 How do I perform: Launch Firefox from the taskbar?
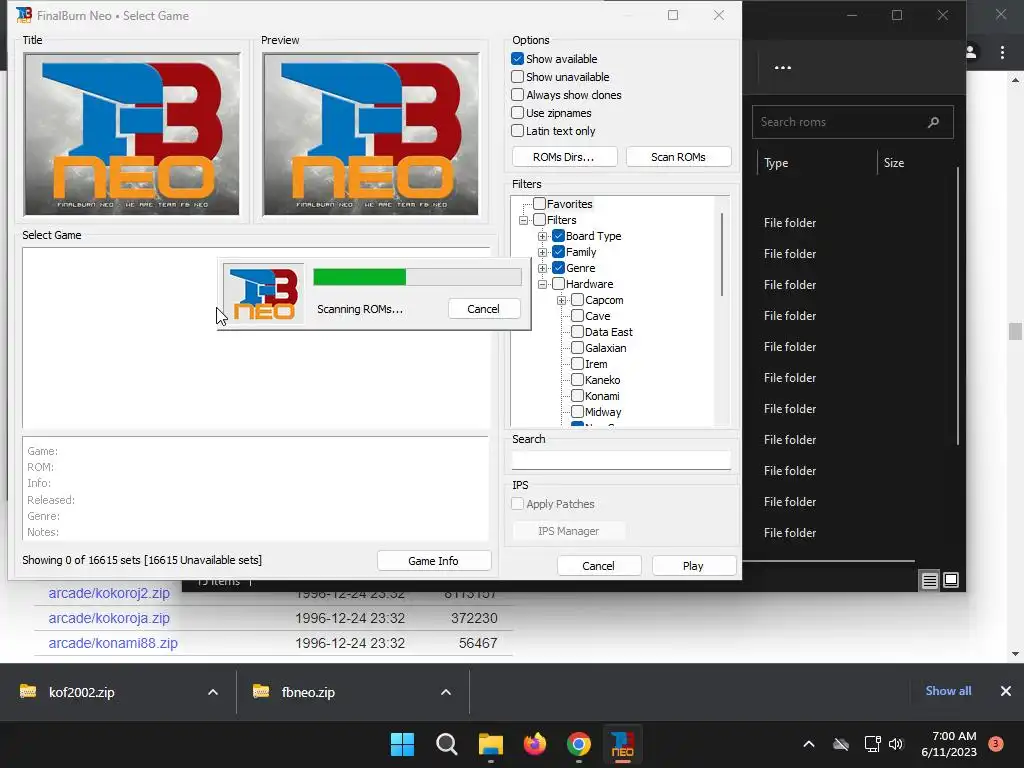[535, 744]
